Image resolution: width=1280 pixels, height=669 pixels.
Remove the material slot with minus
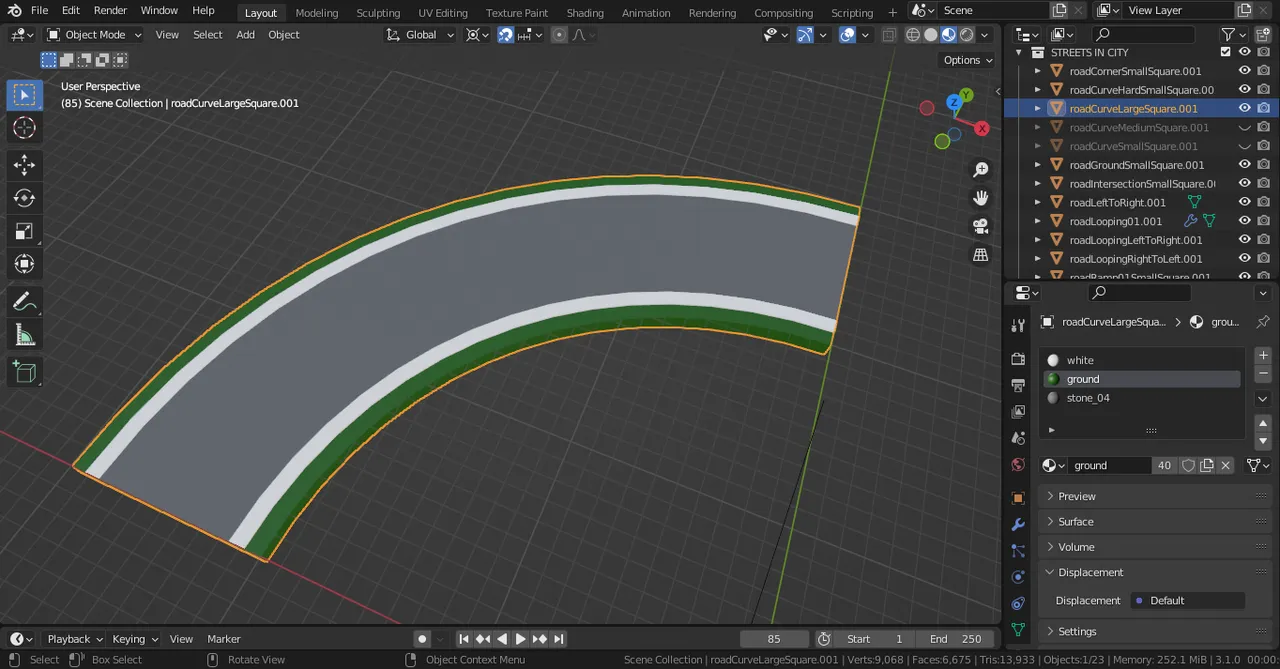coord(1263,373)
